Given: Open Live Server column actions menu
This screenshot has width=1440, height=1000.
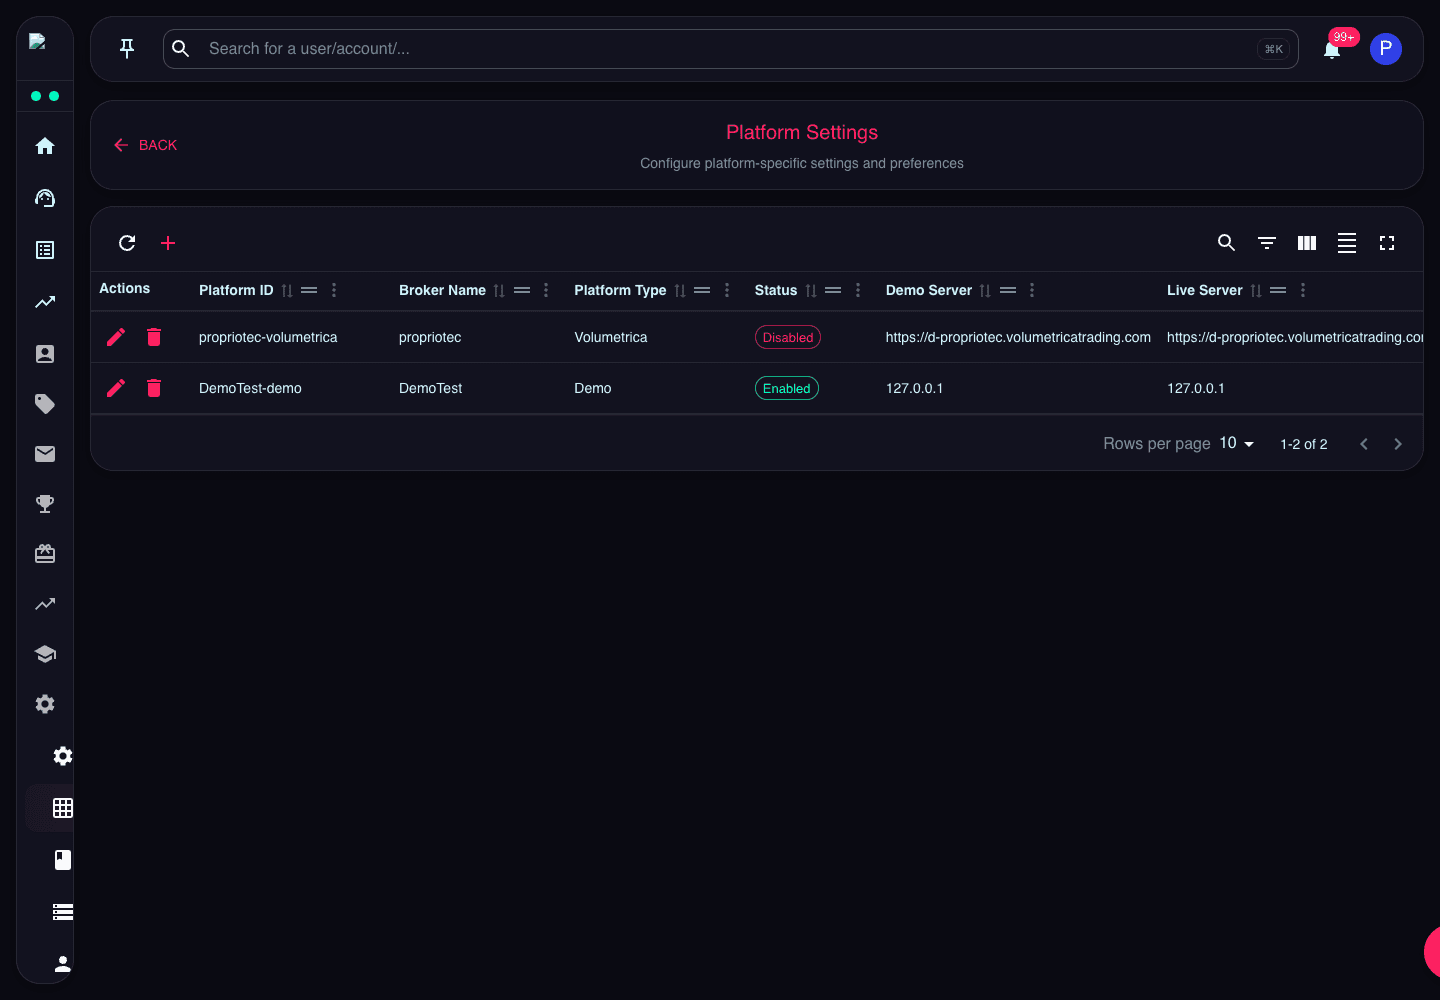Looking at the screenshot, I should pyautogui.click(x=1303, y=290).
